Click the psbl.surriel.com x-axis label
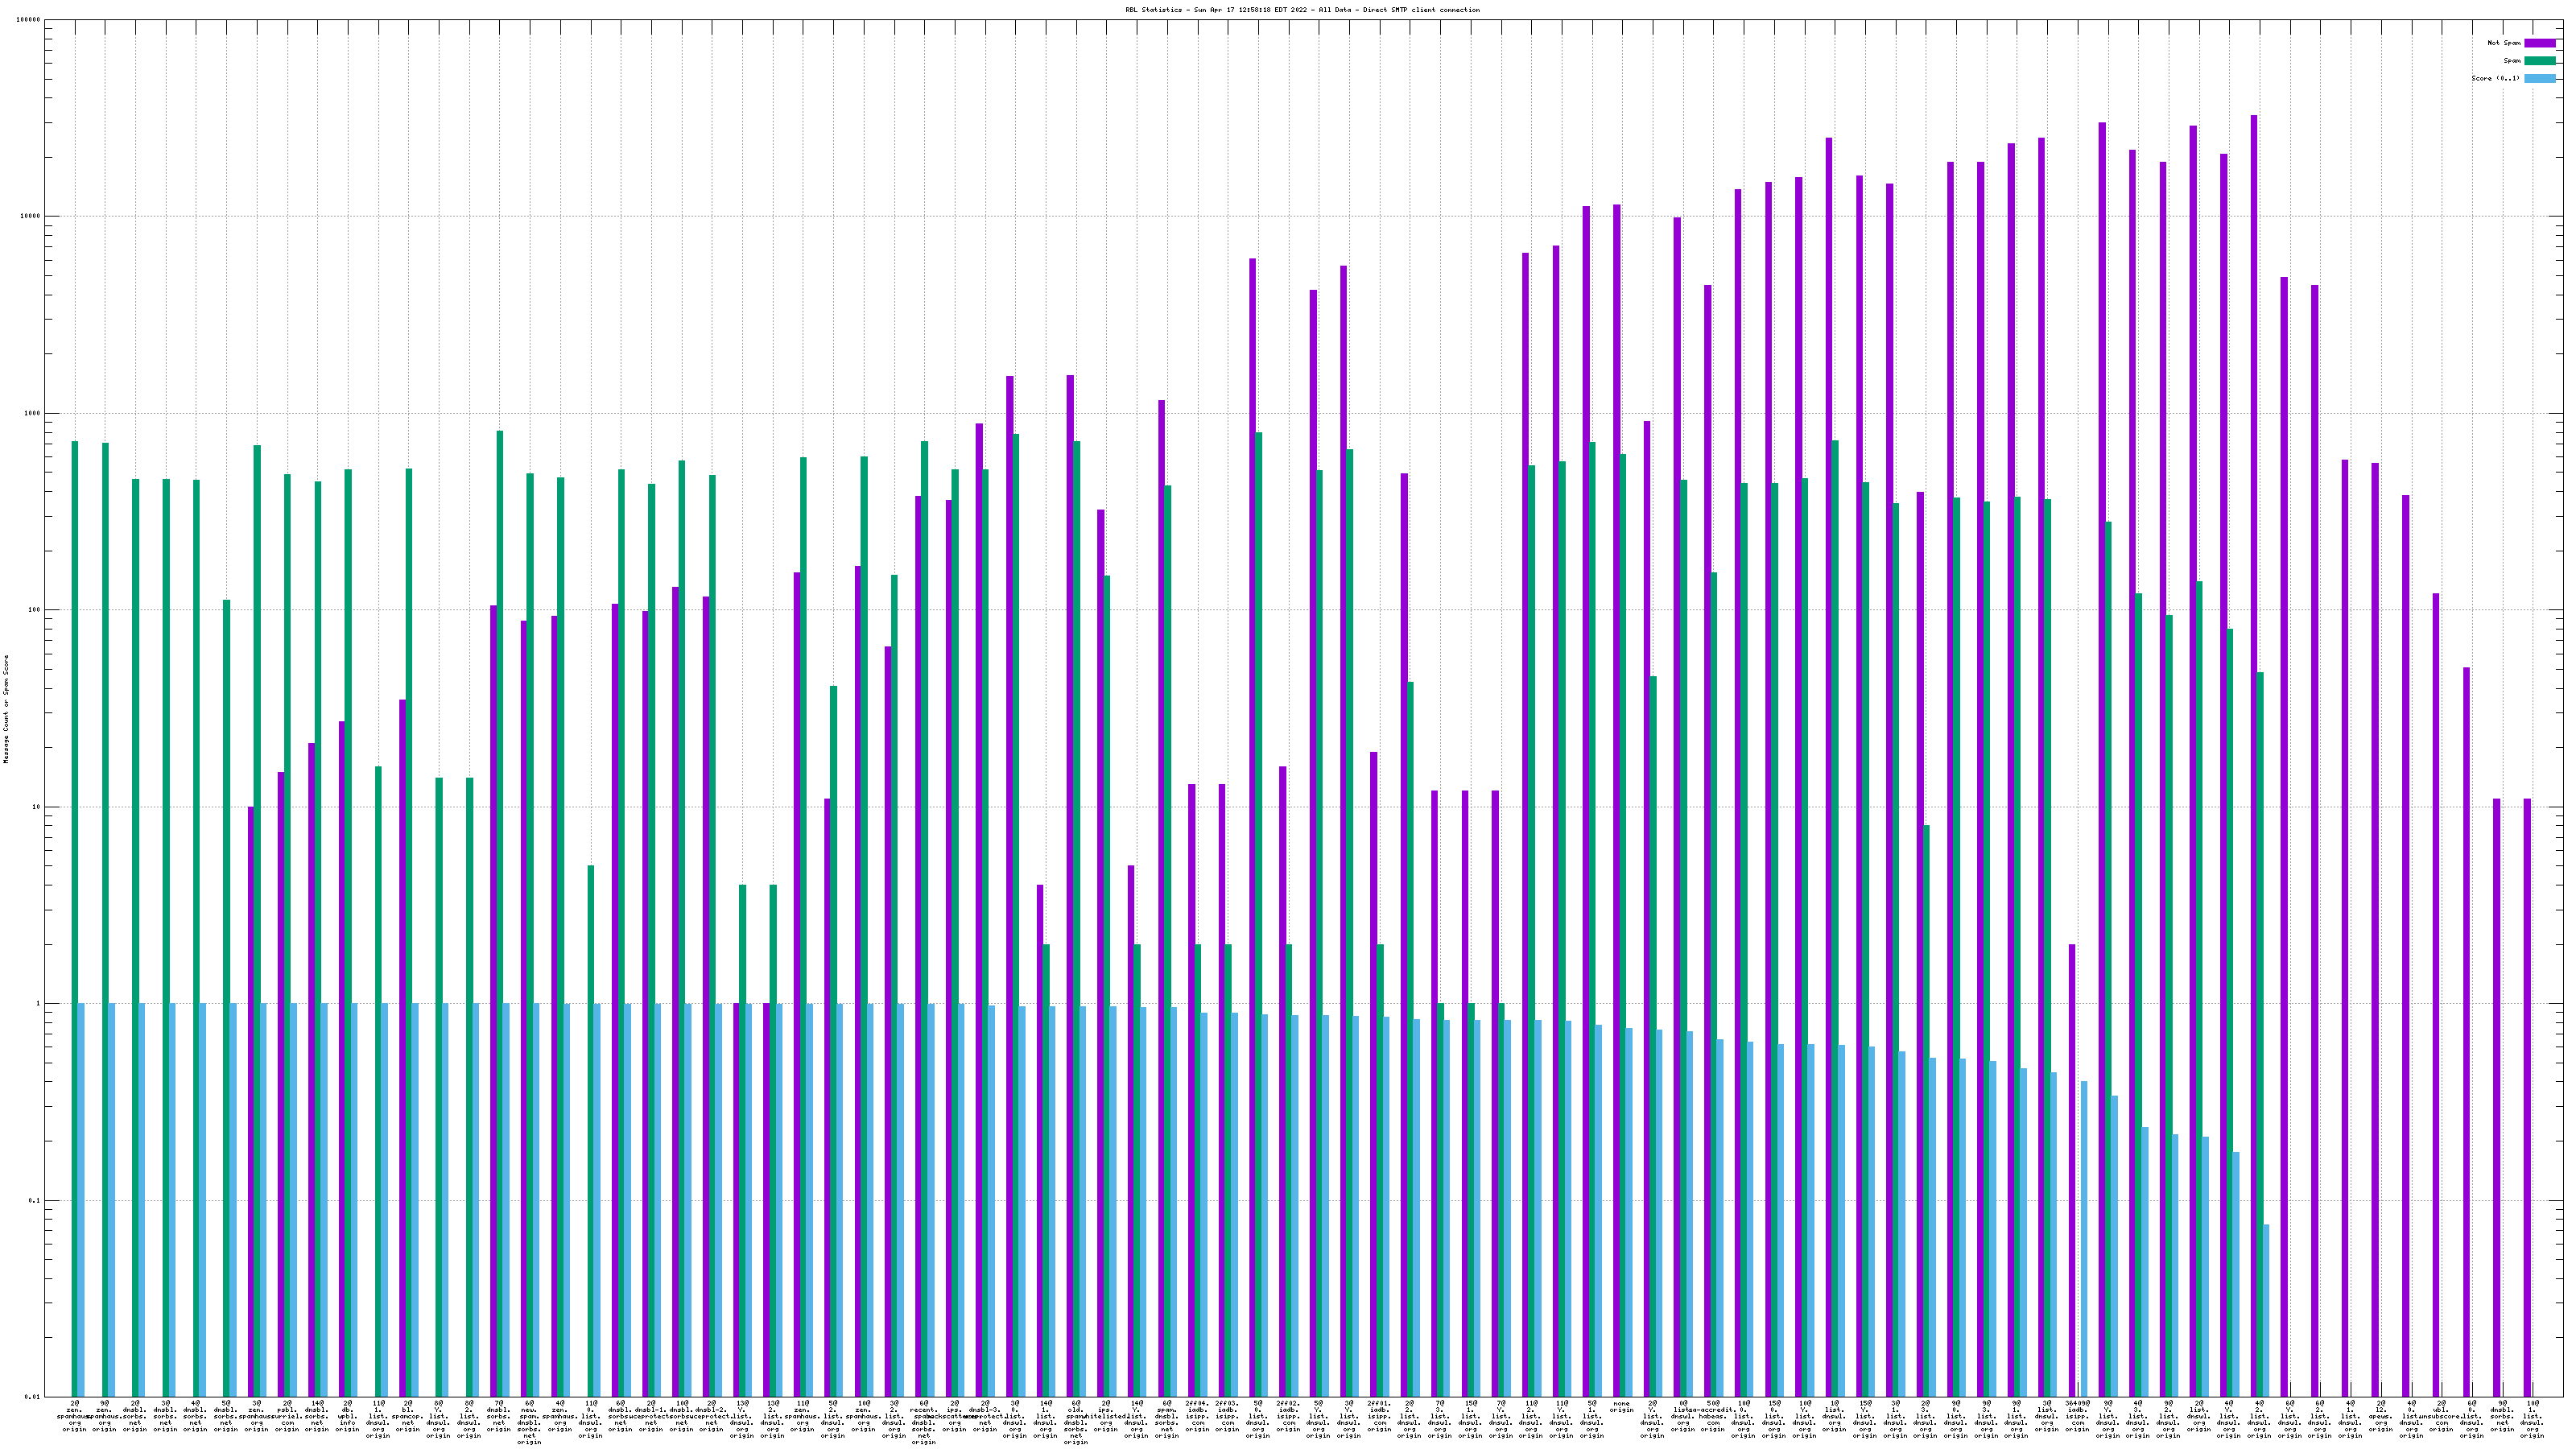Screen dimensions: 2576x1449 tap(287, 1416)
